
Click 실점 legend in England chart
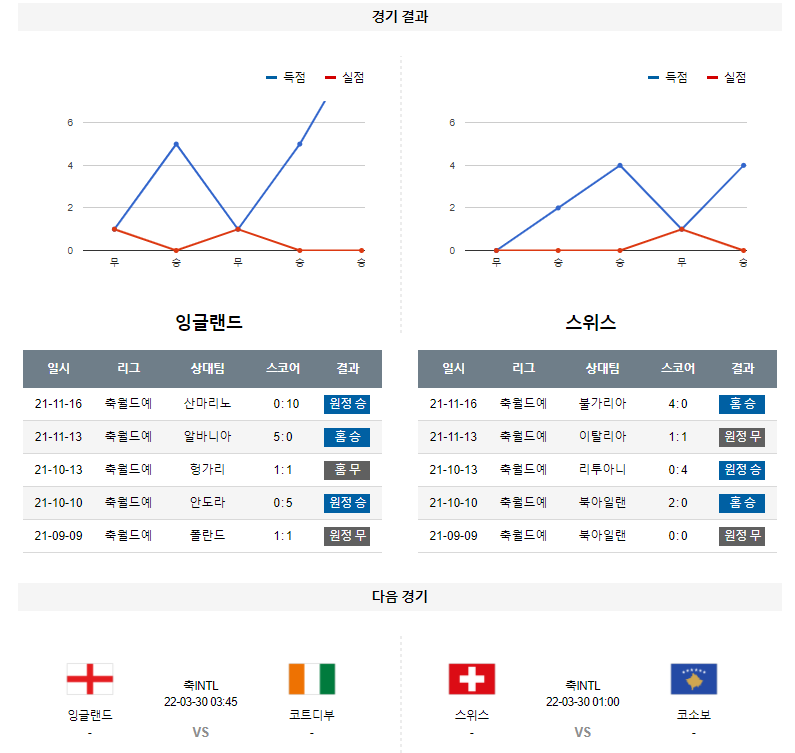tap(345, 78)
